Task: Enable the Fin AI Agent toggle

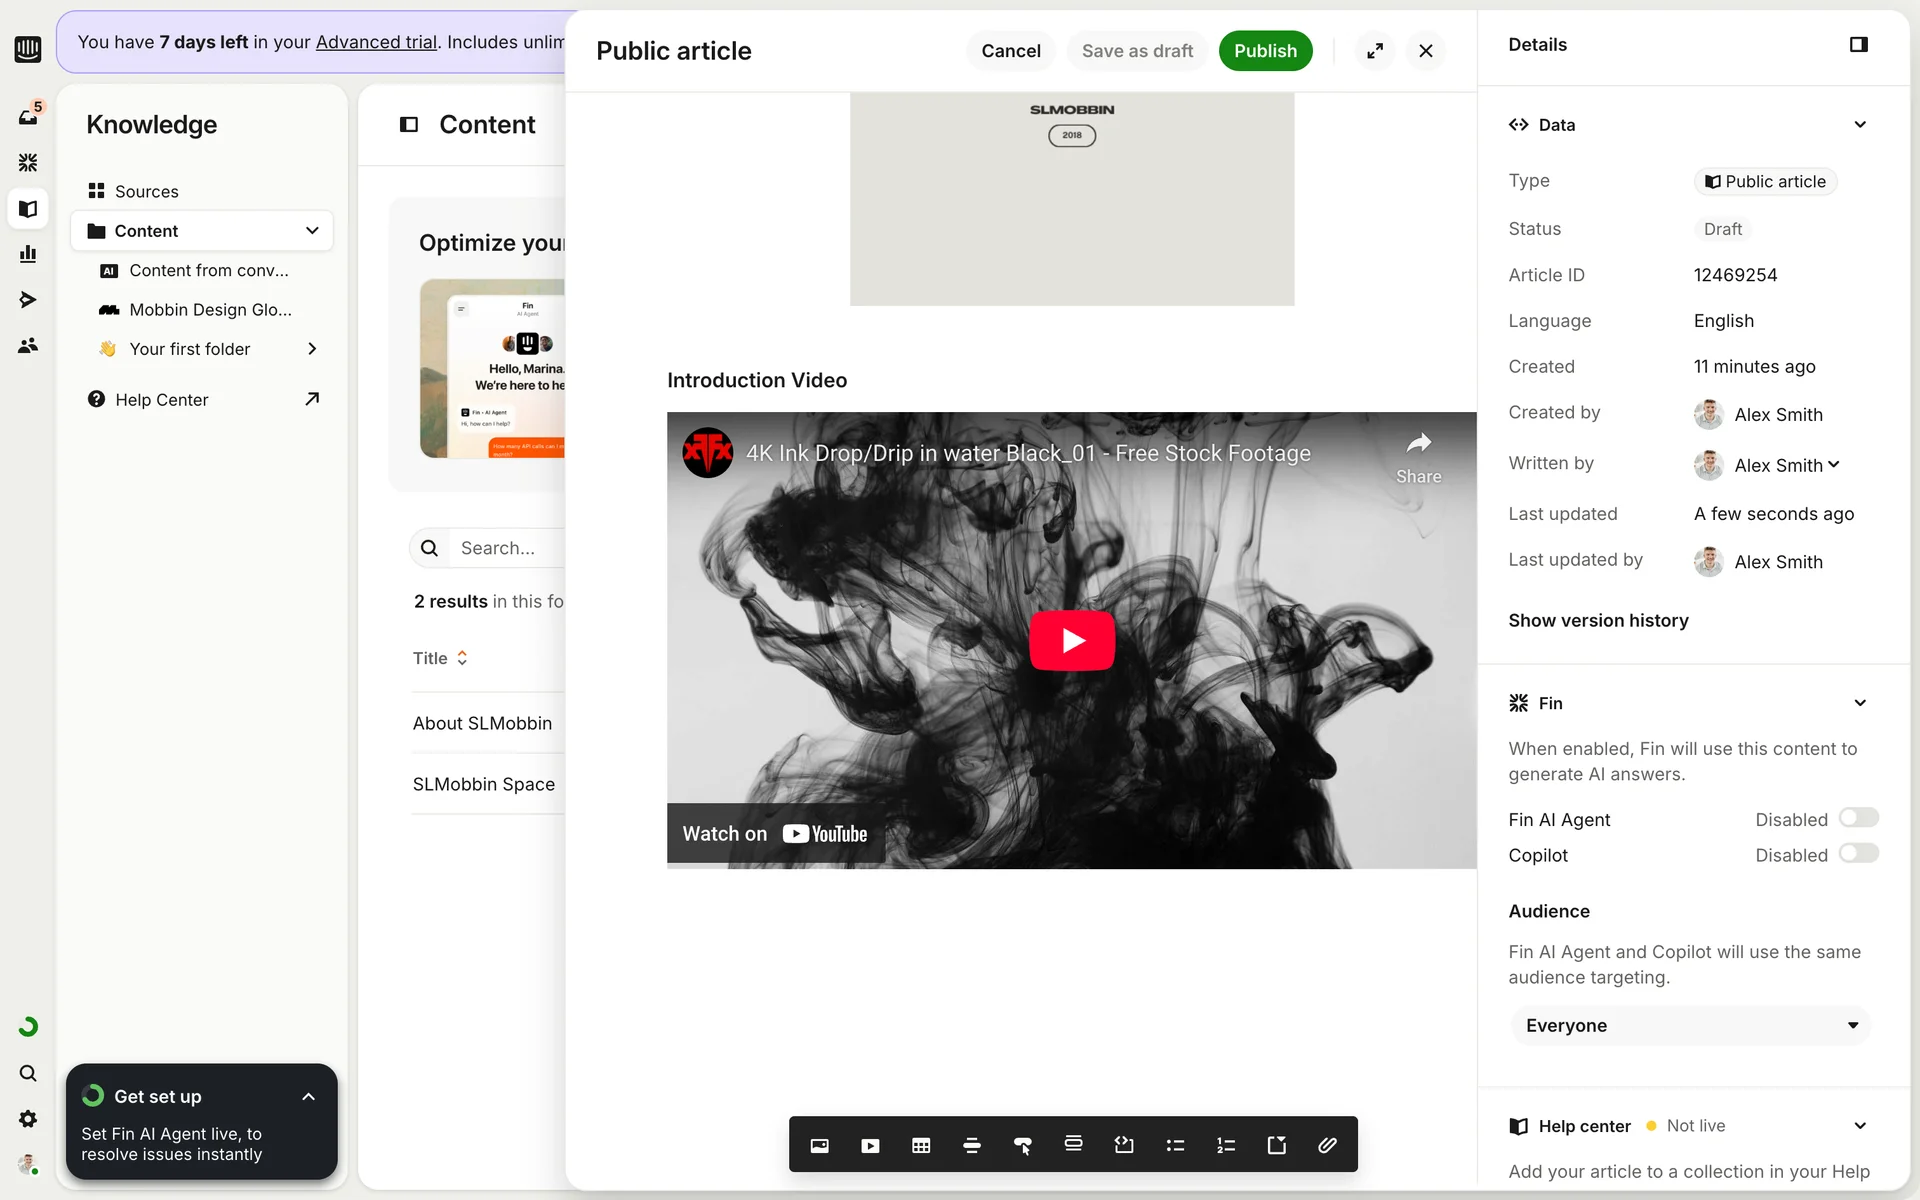Action: pyautogui.click(x=1858, y=818)
